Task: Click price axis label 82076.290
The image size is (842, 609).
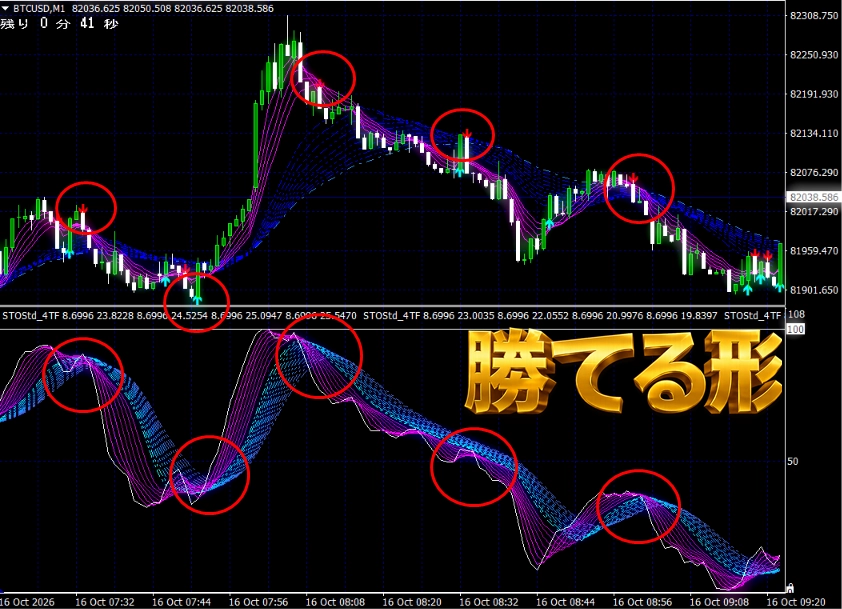Action: coord(814,172)
